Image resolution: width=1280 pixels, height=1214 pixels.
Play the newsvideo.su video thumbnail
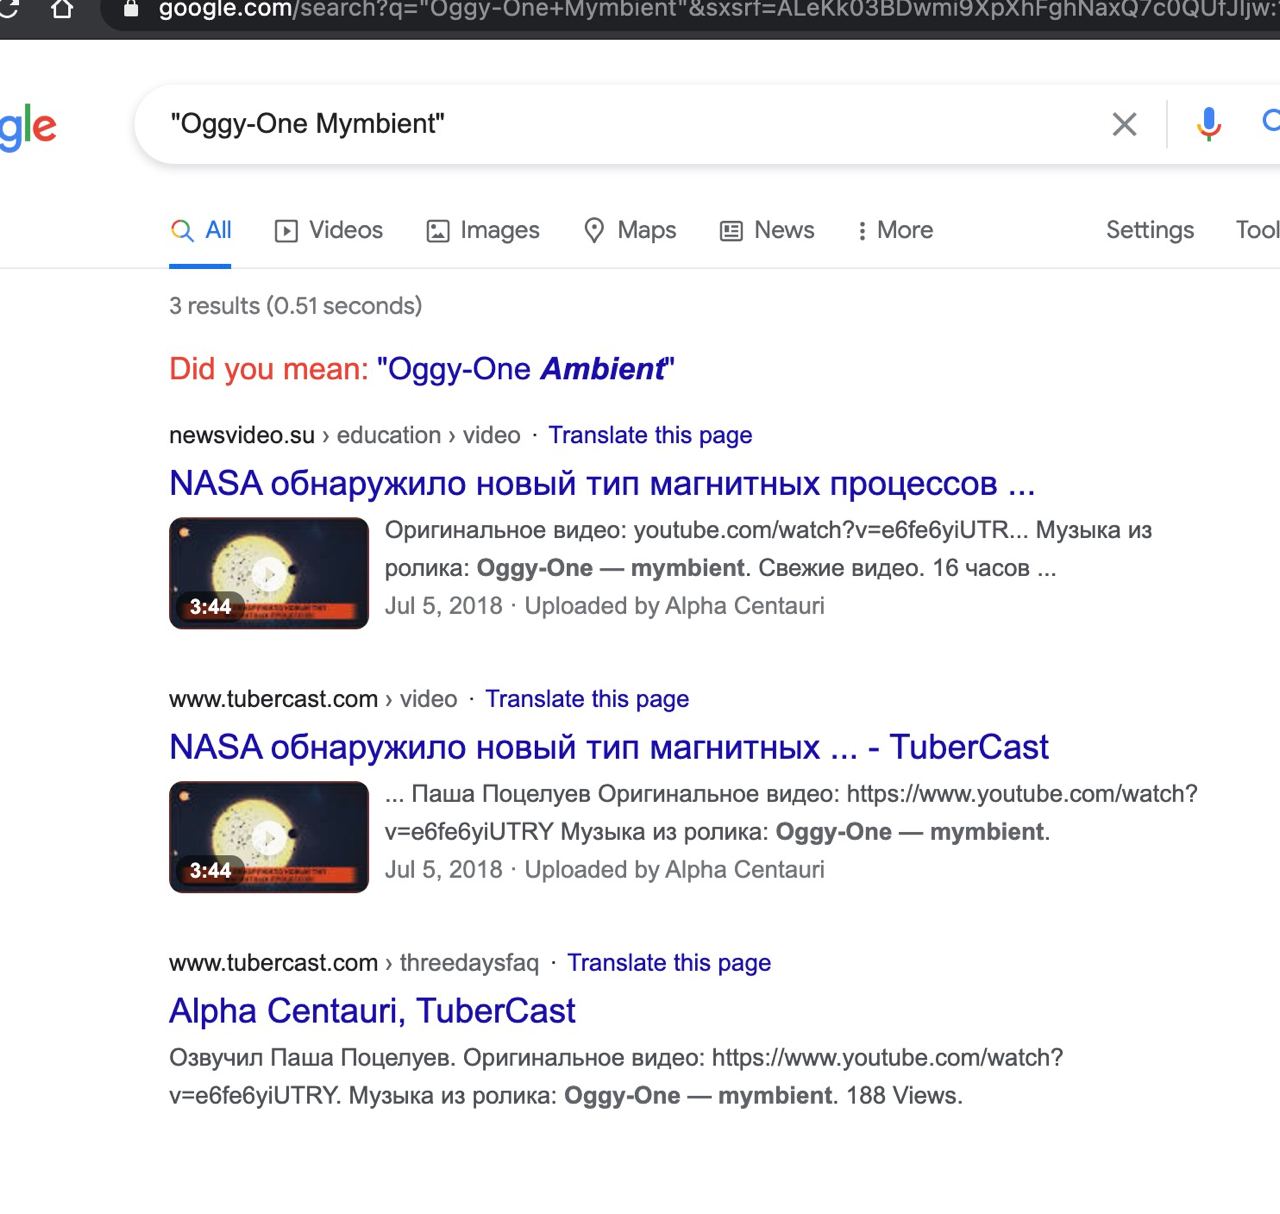point(269,573)
